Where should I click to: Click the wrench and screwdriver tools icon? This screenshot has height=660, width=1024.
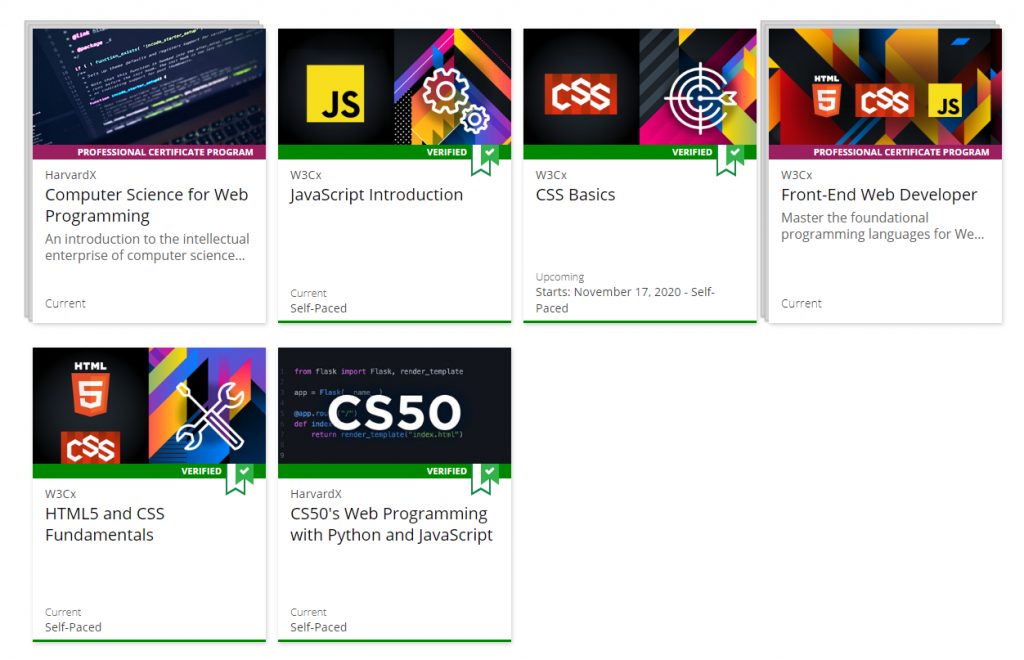[210, 416]
